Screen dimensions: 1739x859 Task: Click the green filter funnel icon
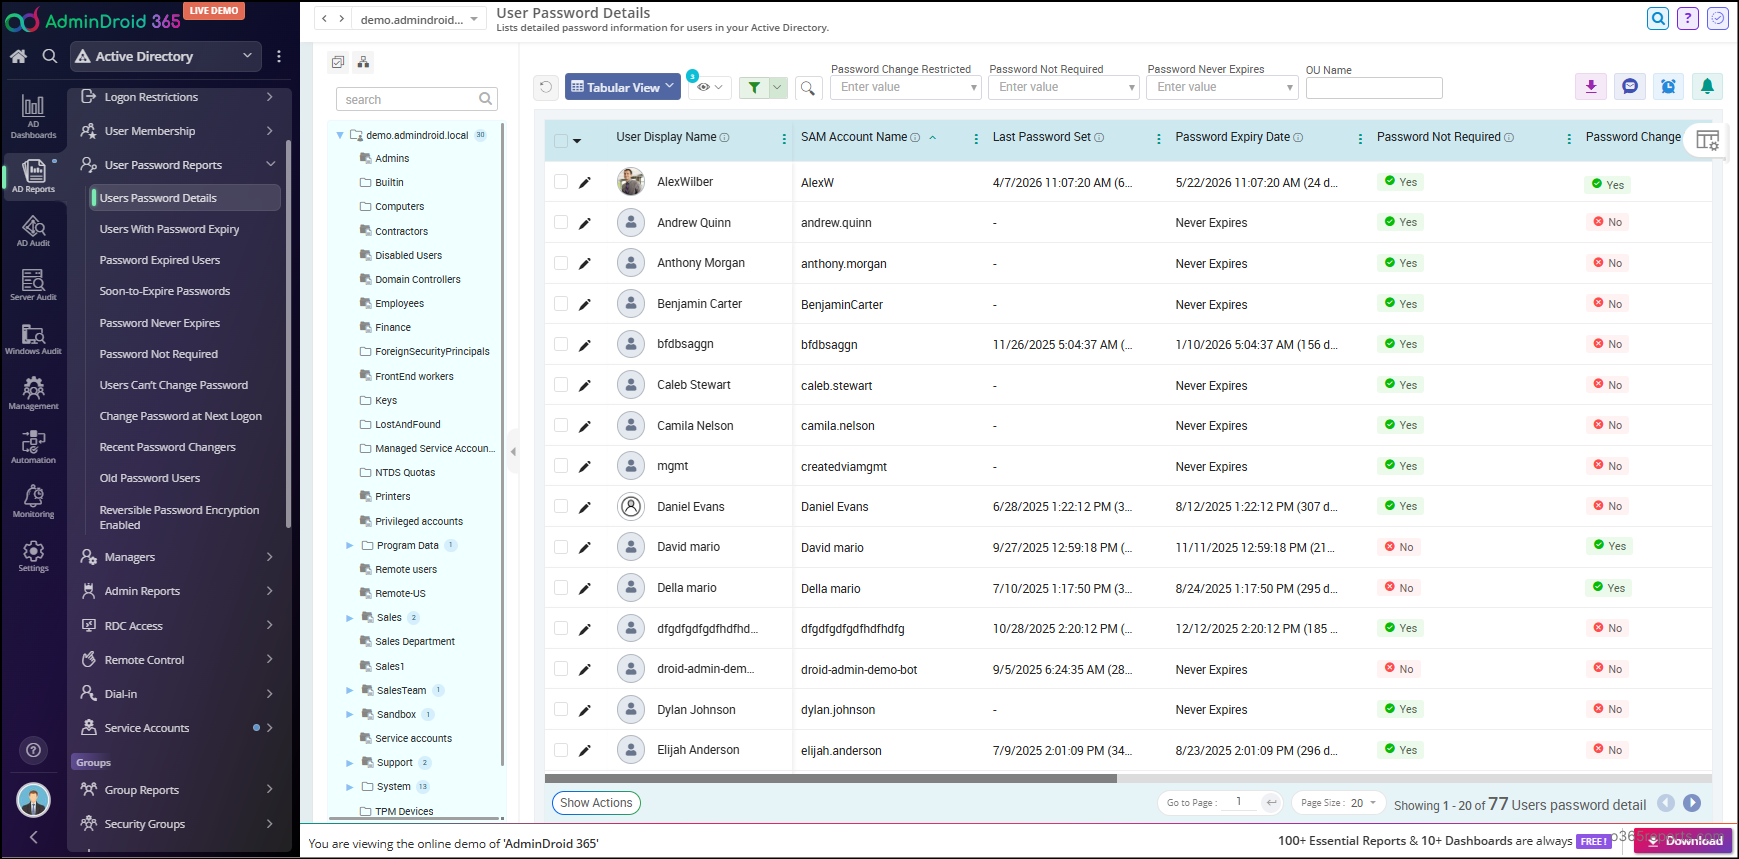click(755, 87)
